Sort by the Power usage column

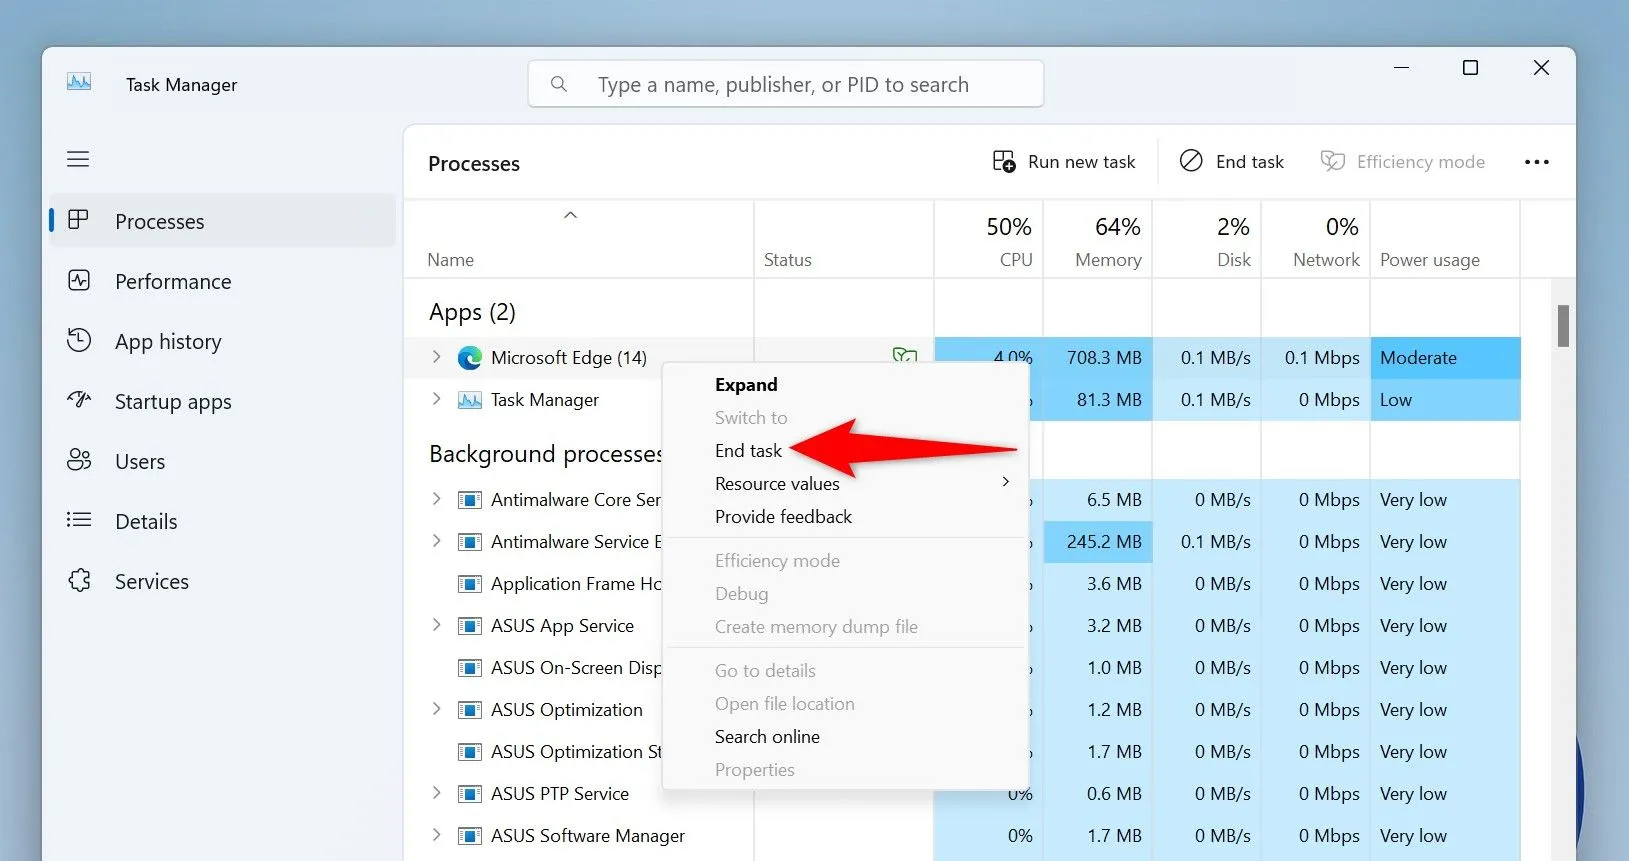click(1445, 241)
